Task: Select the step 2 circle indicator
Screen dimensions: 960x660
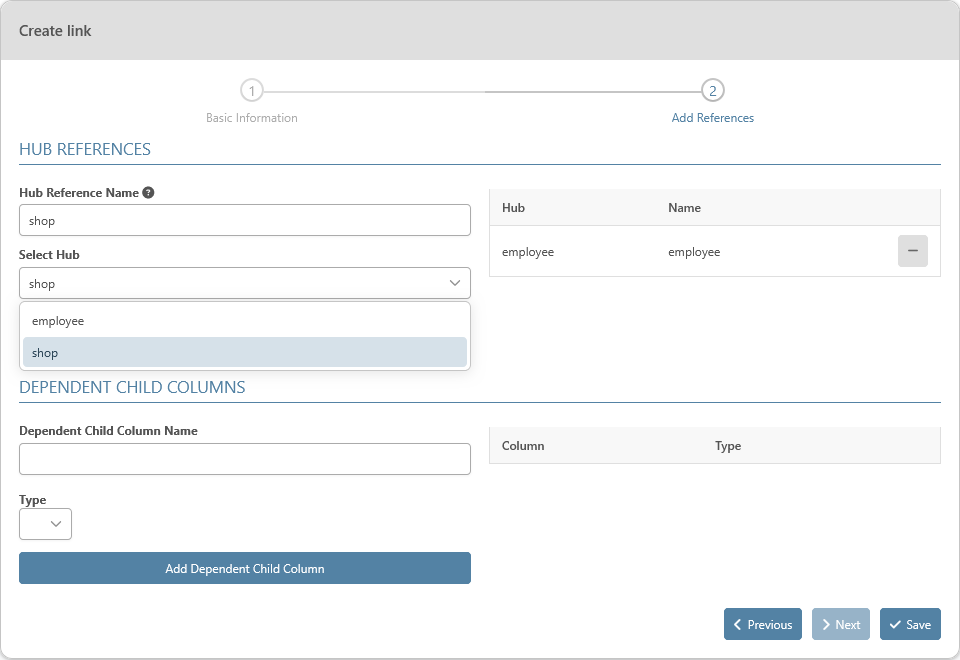Action: 712,91
